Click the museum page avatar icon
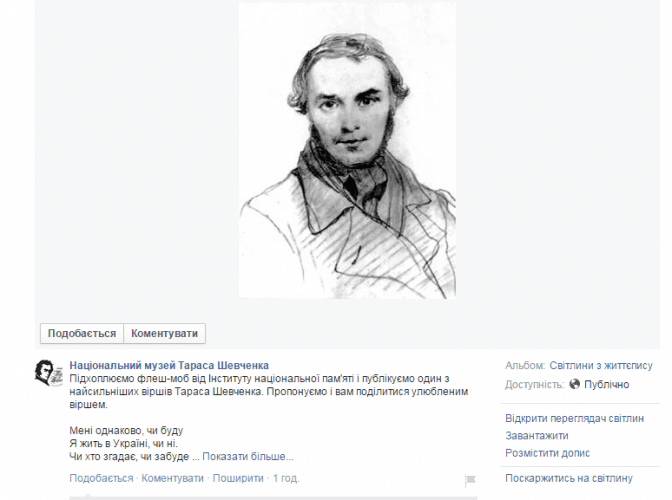This screenshot has width=672, height=500. tap(48, 373)
